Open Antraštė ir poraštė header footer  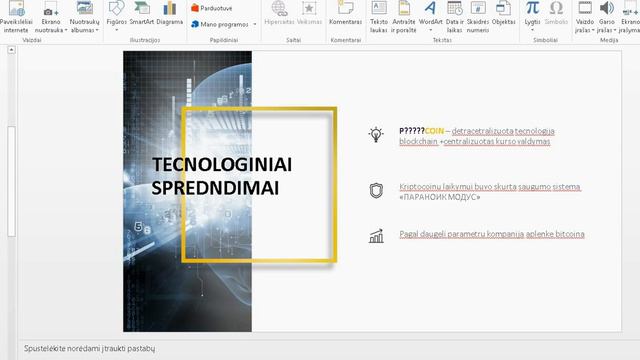404,17
